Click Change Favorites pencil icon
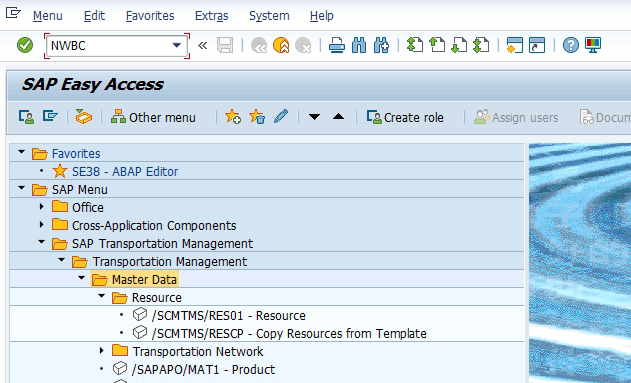This screenshot has height=383, width=631. click(x=281, y=116)
